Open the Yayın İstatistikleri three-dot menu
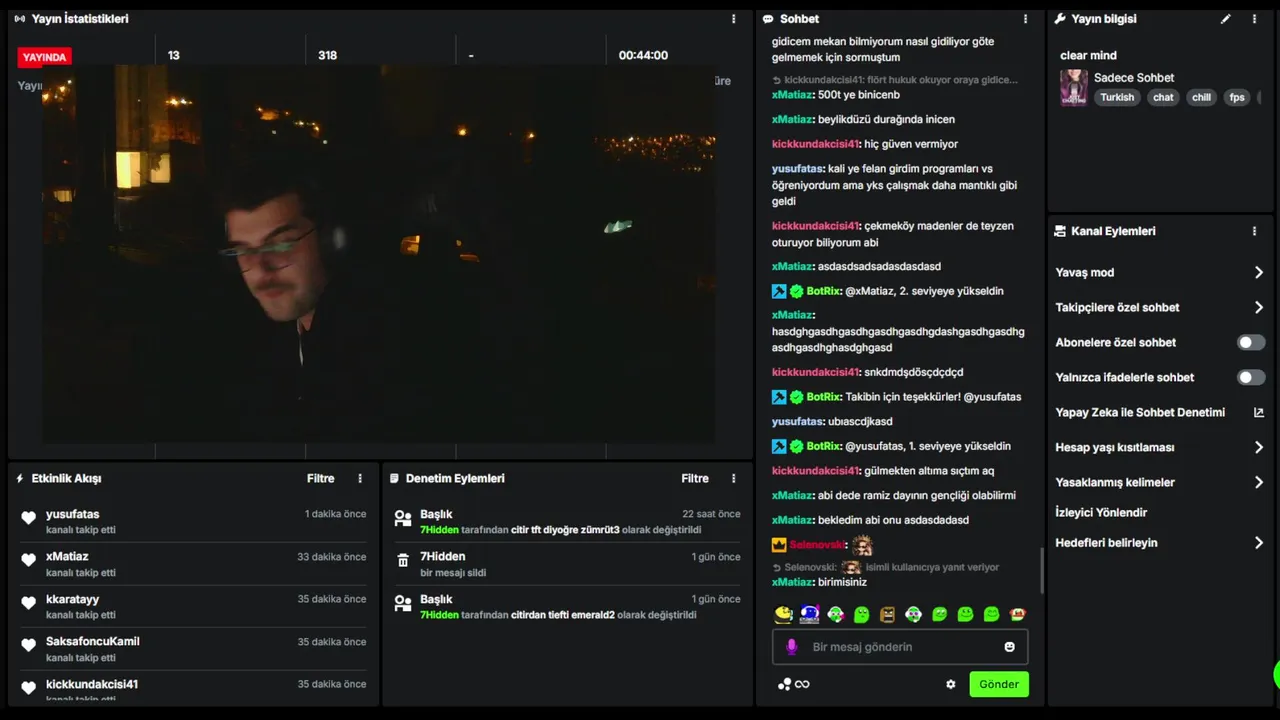This screenshot has height=720, width=1280. (x=733, y=19)
